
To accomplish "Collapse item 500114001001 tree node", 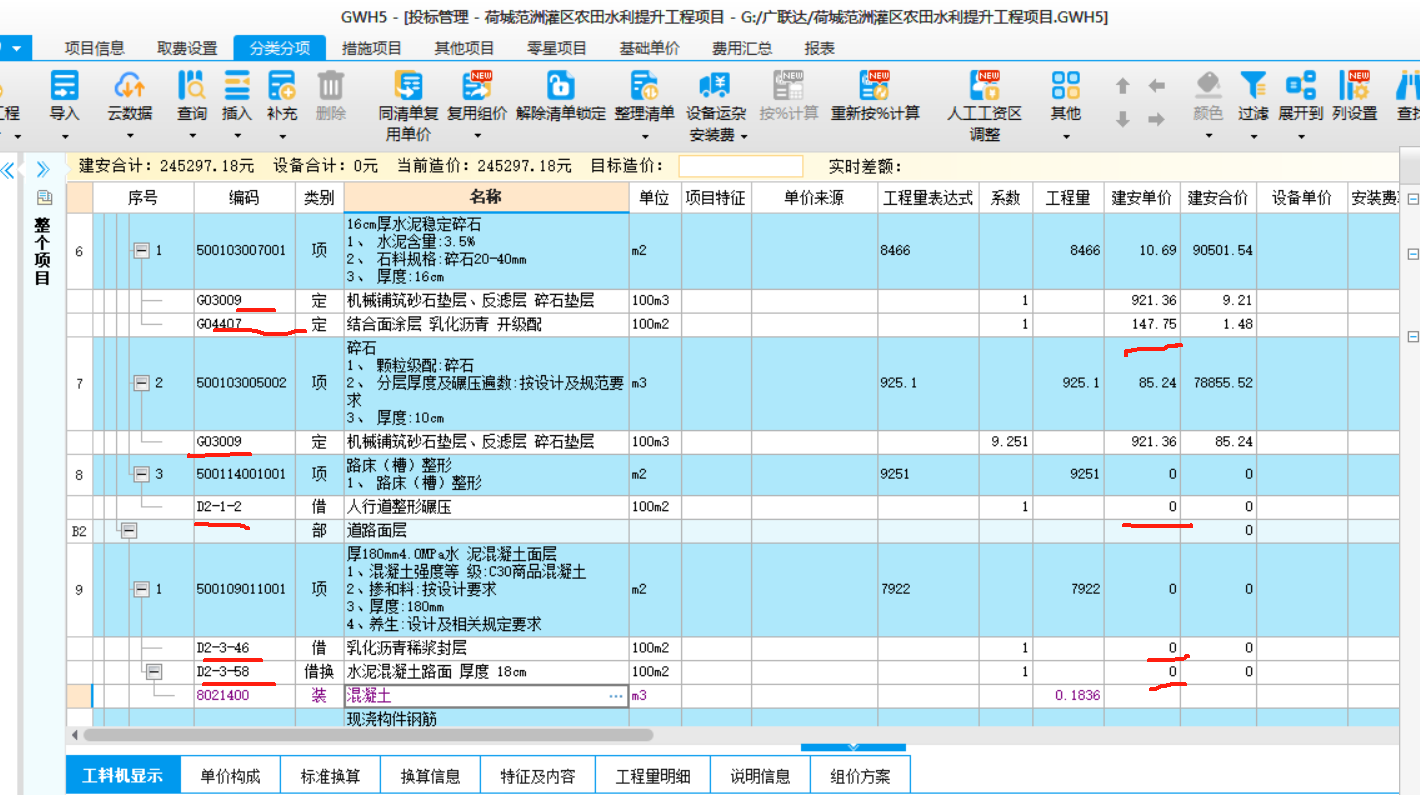I will (141, 475).
